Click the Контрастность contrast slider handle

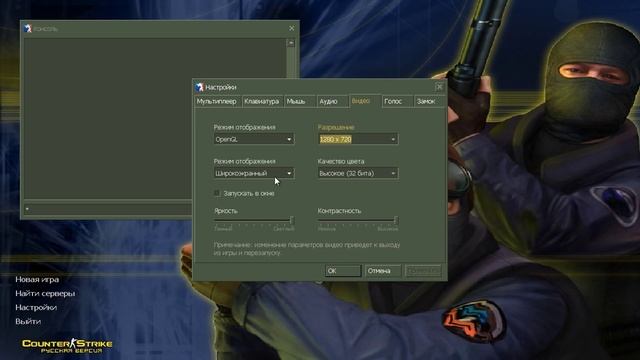pyautogui.click(x=396, y=220)
